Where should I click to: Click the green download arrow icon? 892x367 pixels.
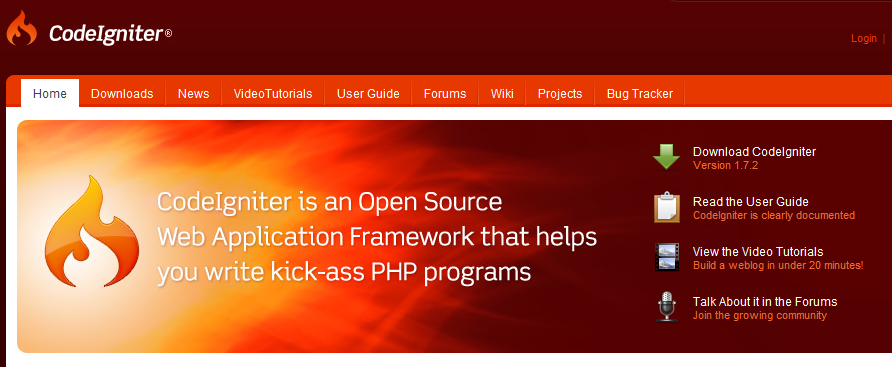point(666,157)
